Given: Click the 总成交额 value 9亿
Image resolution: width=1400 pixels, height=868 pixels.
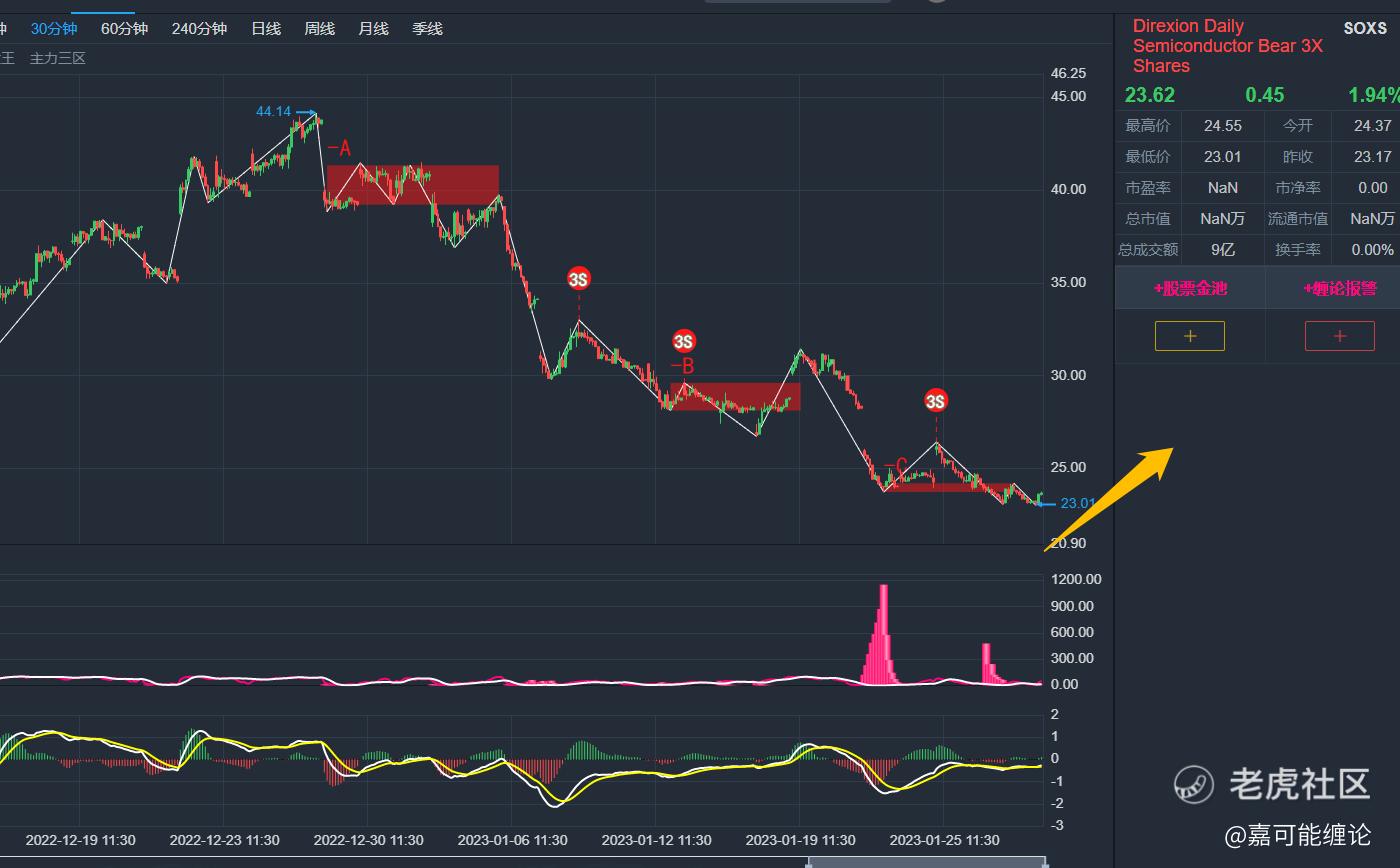Looking at the screenshot, I should coord(1222,250).
